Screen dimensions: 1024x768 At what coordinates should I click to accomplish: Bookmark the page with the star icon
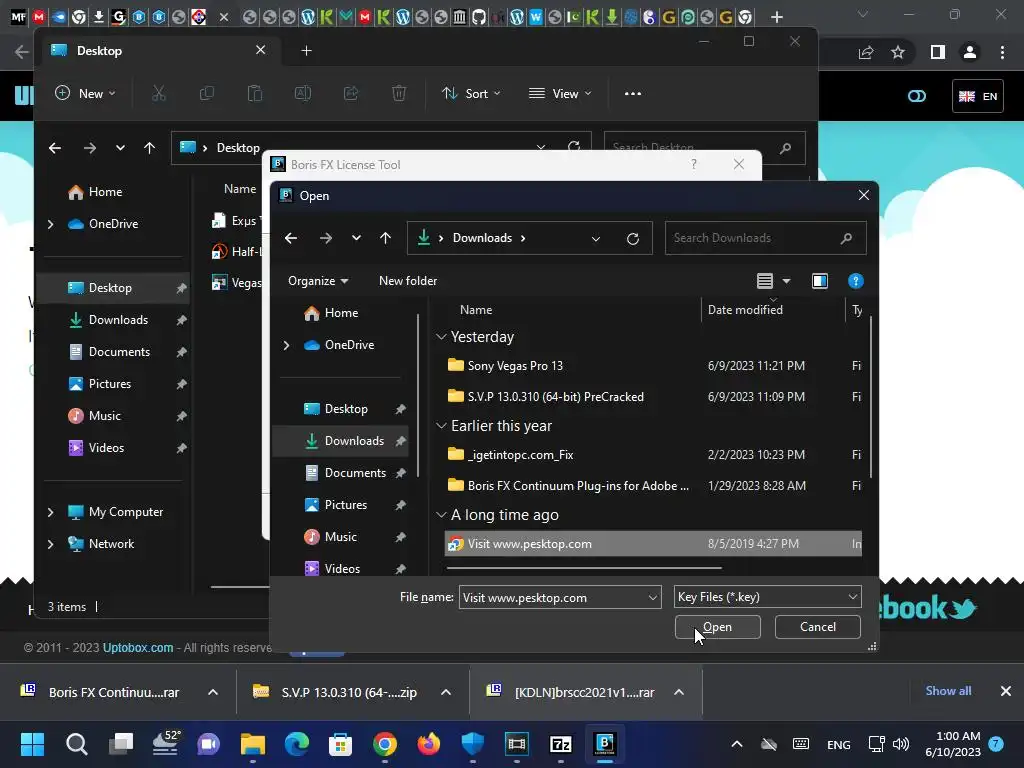click(x=898, y=52)
